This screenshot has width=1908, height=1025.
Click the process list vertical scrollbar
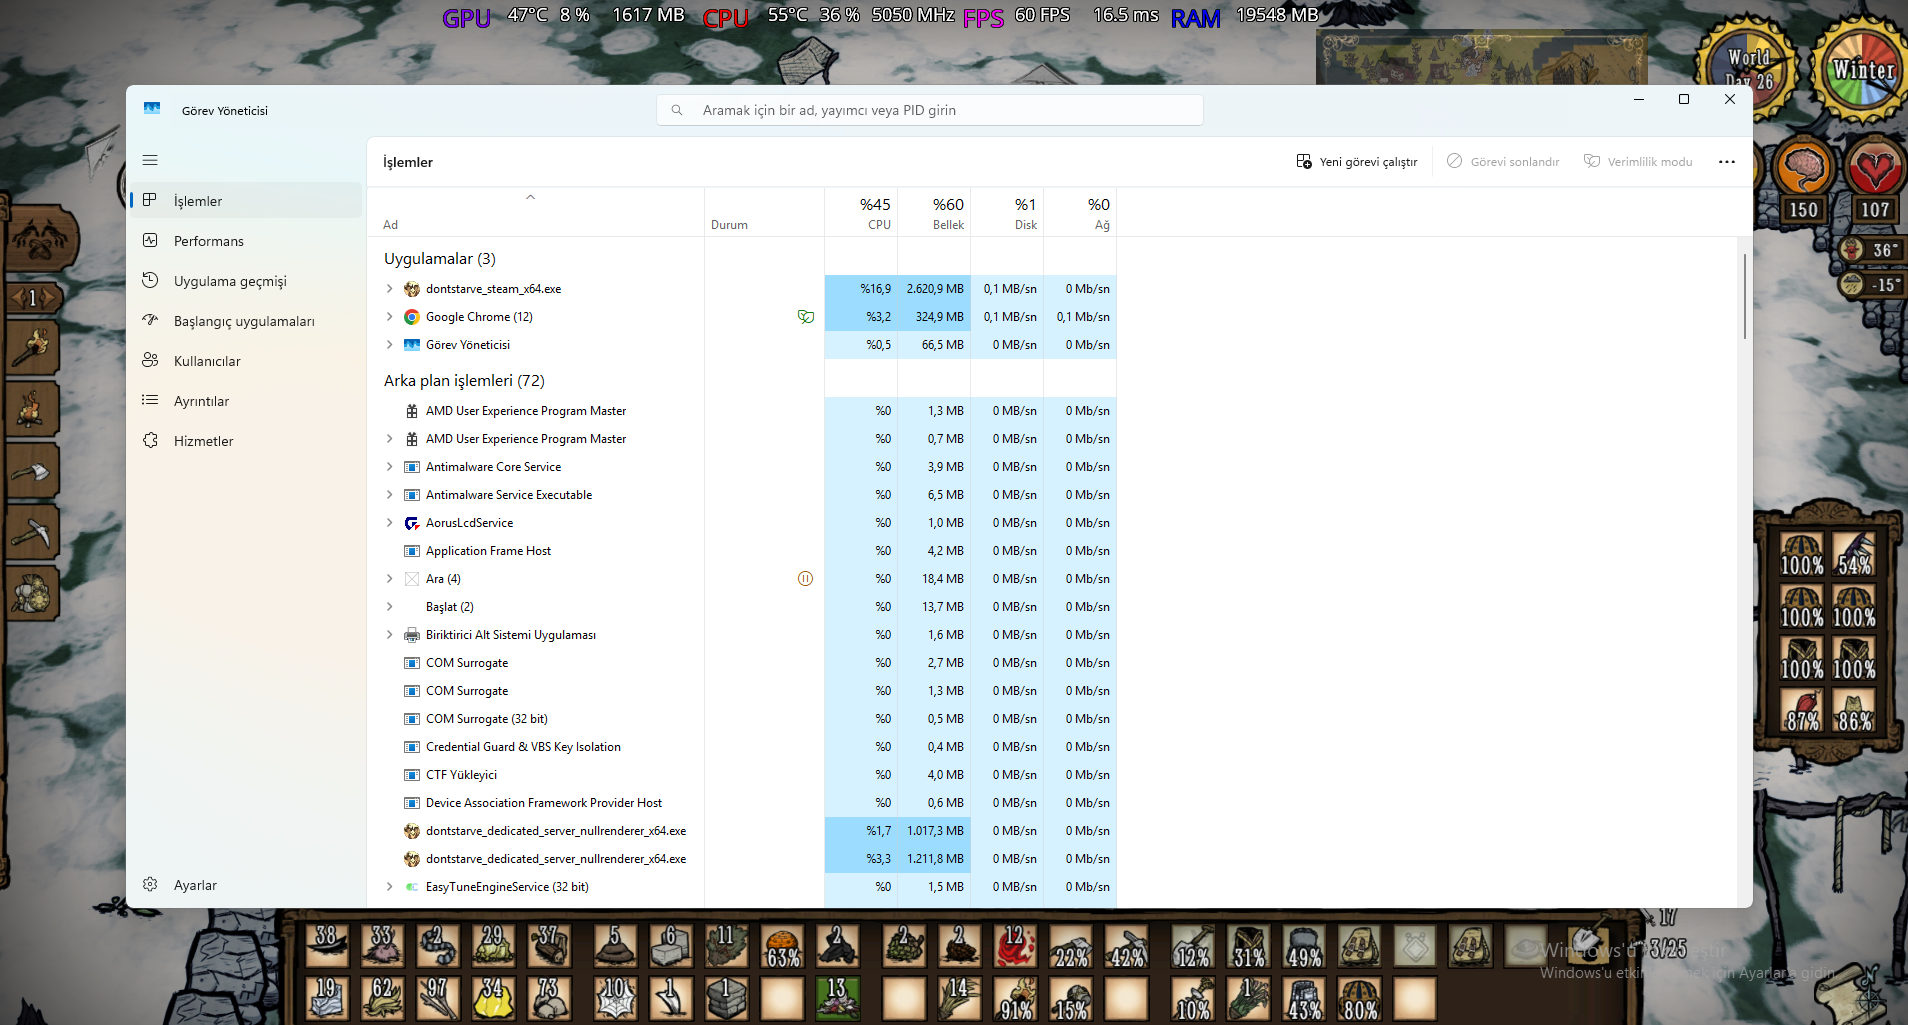click(1744, 296)
